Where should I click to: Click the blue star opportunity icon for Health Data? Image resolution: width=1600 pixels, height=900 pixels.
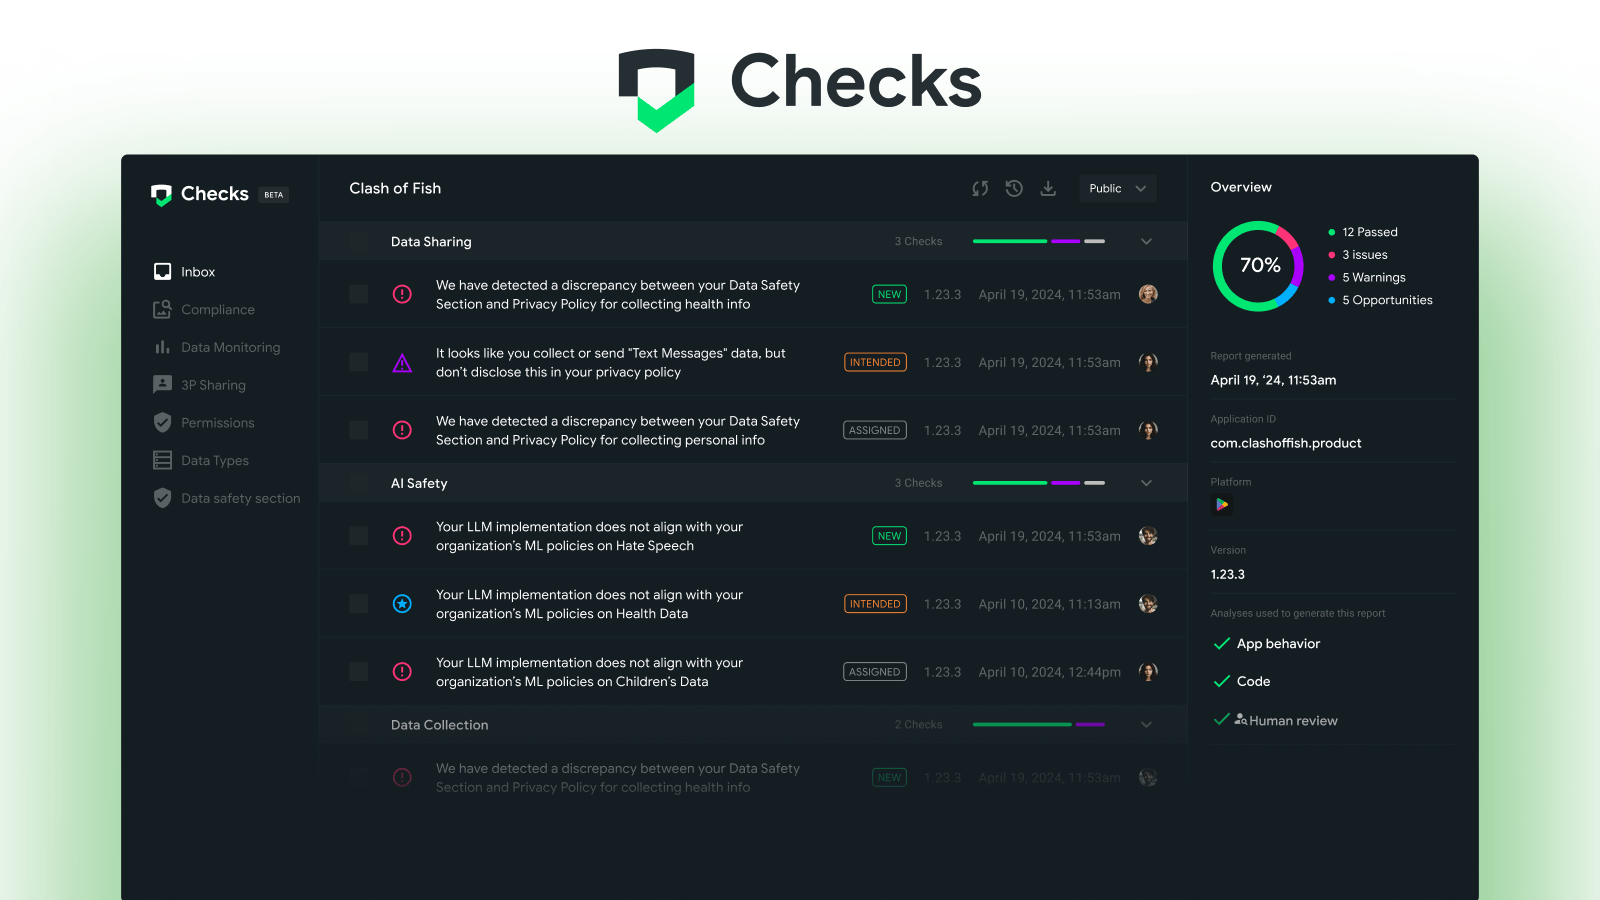coord(402,604)
